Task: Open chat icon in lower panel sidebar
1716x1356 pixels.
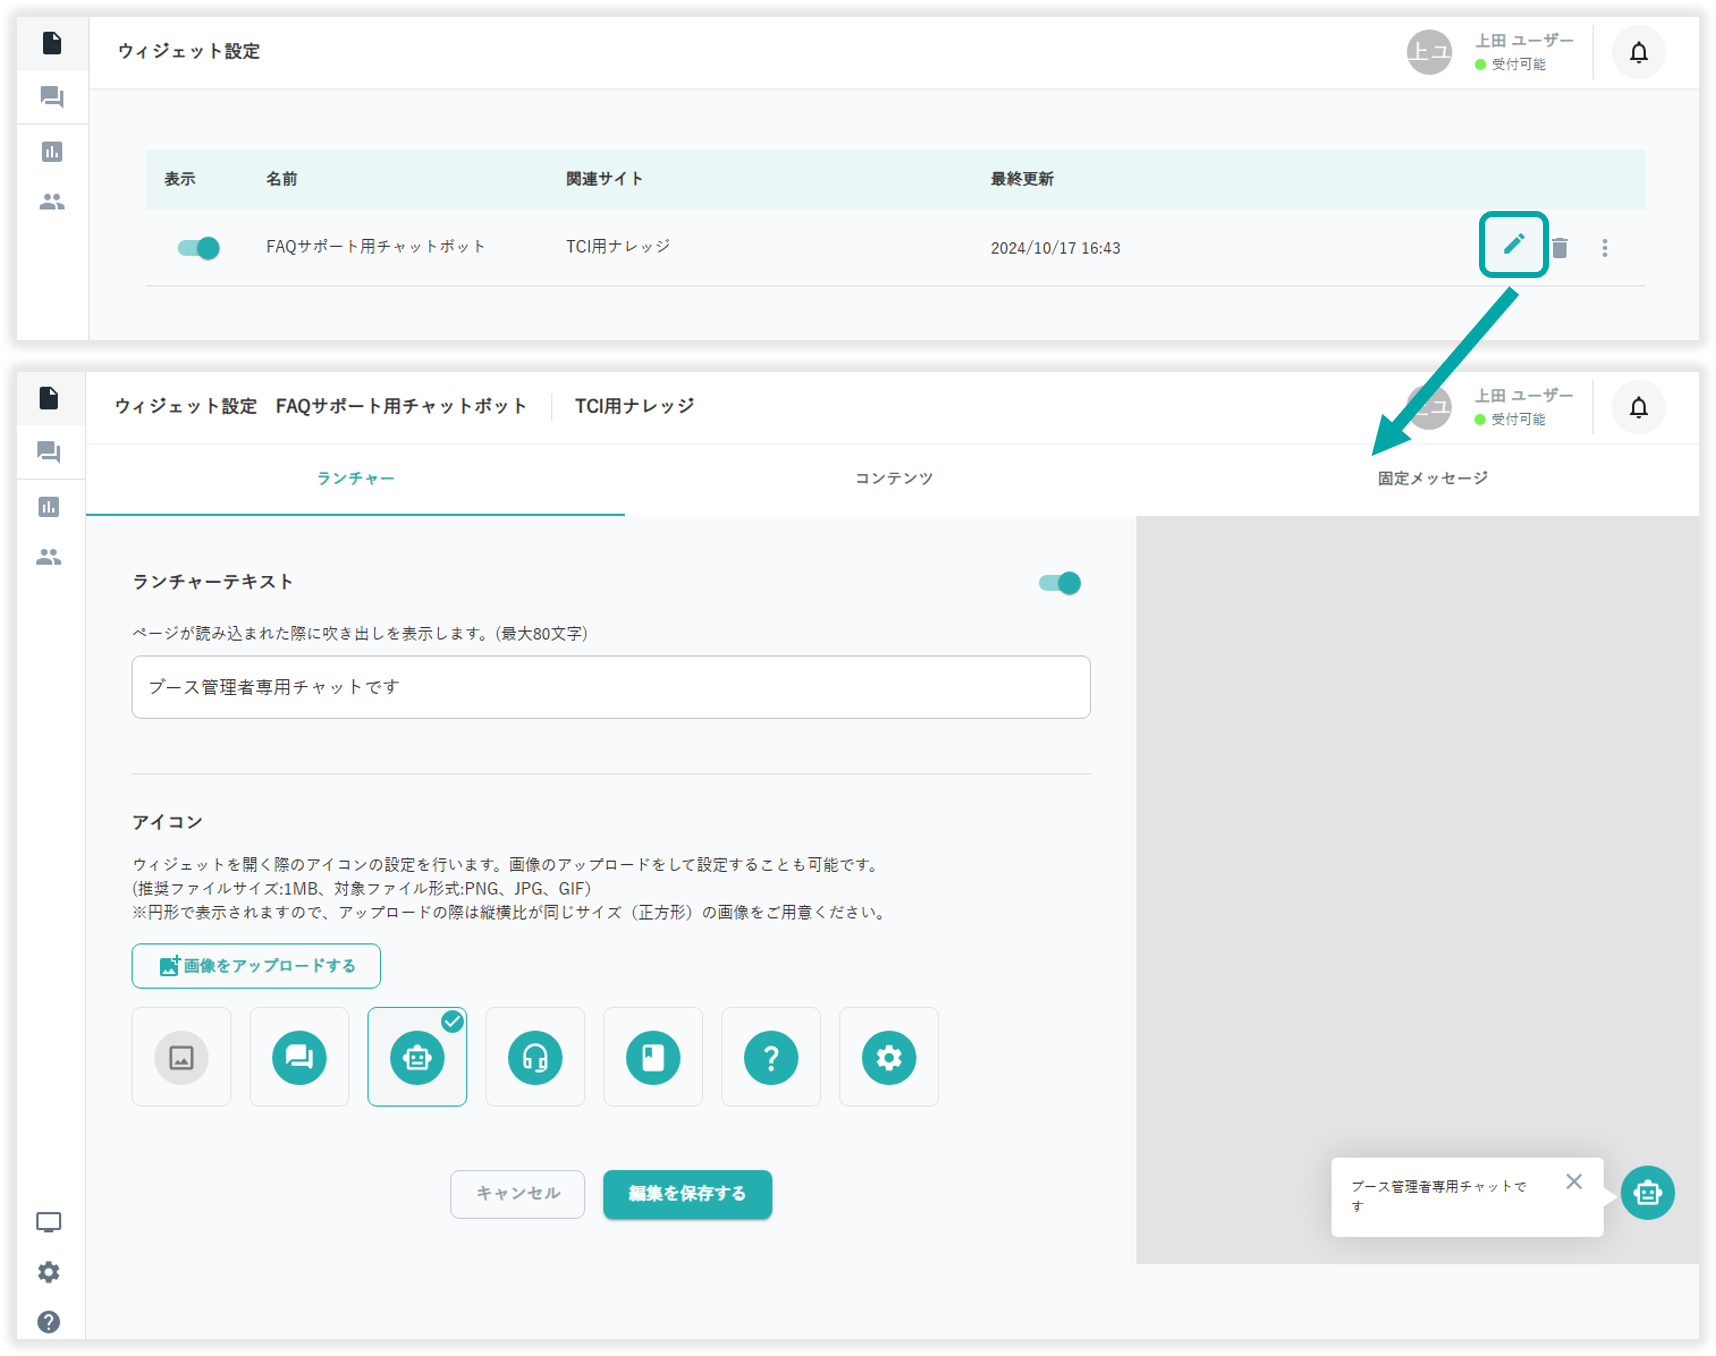Action: point(49,452)
